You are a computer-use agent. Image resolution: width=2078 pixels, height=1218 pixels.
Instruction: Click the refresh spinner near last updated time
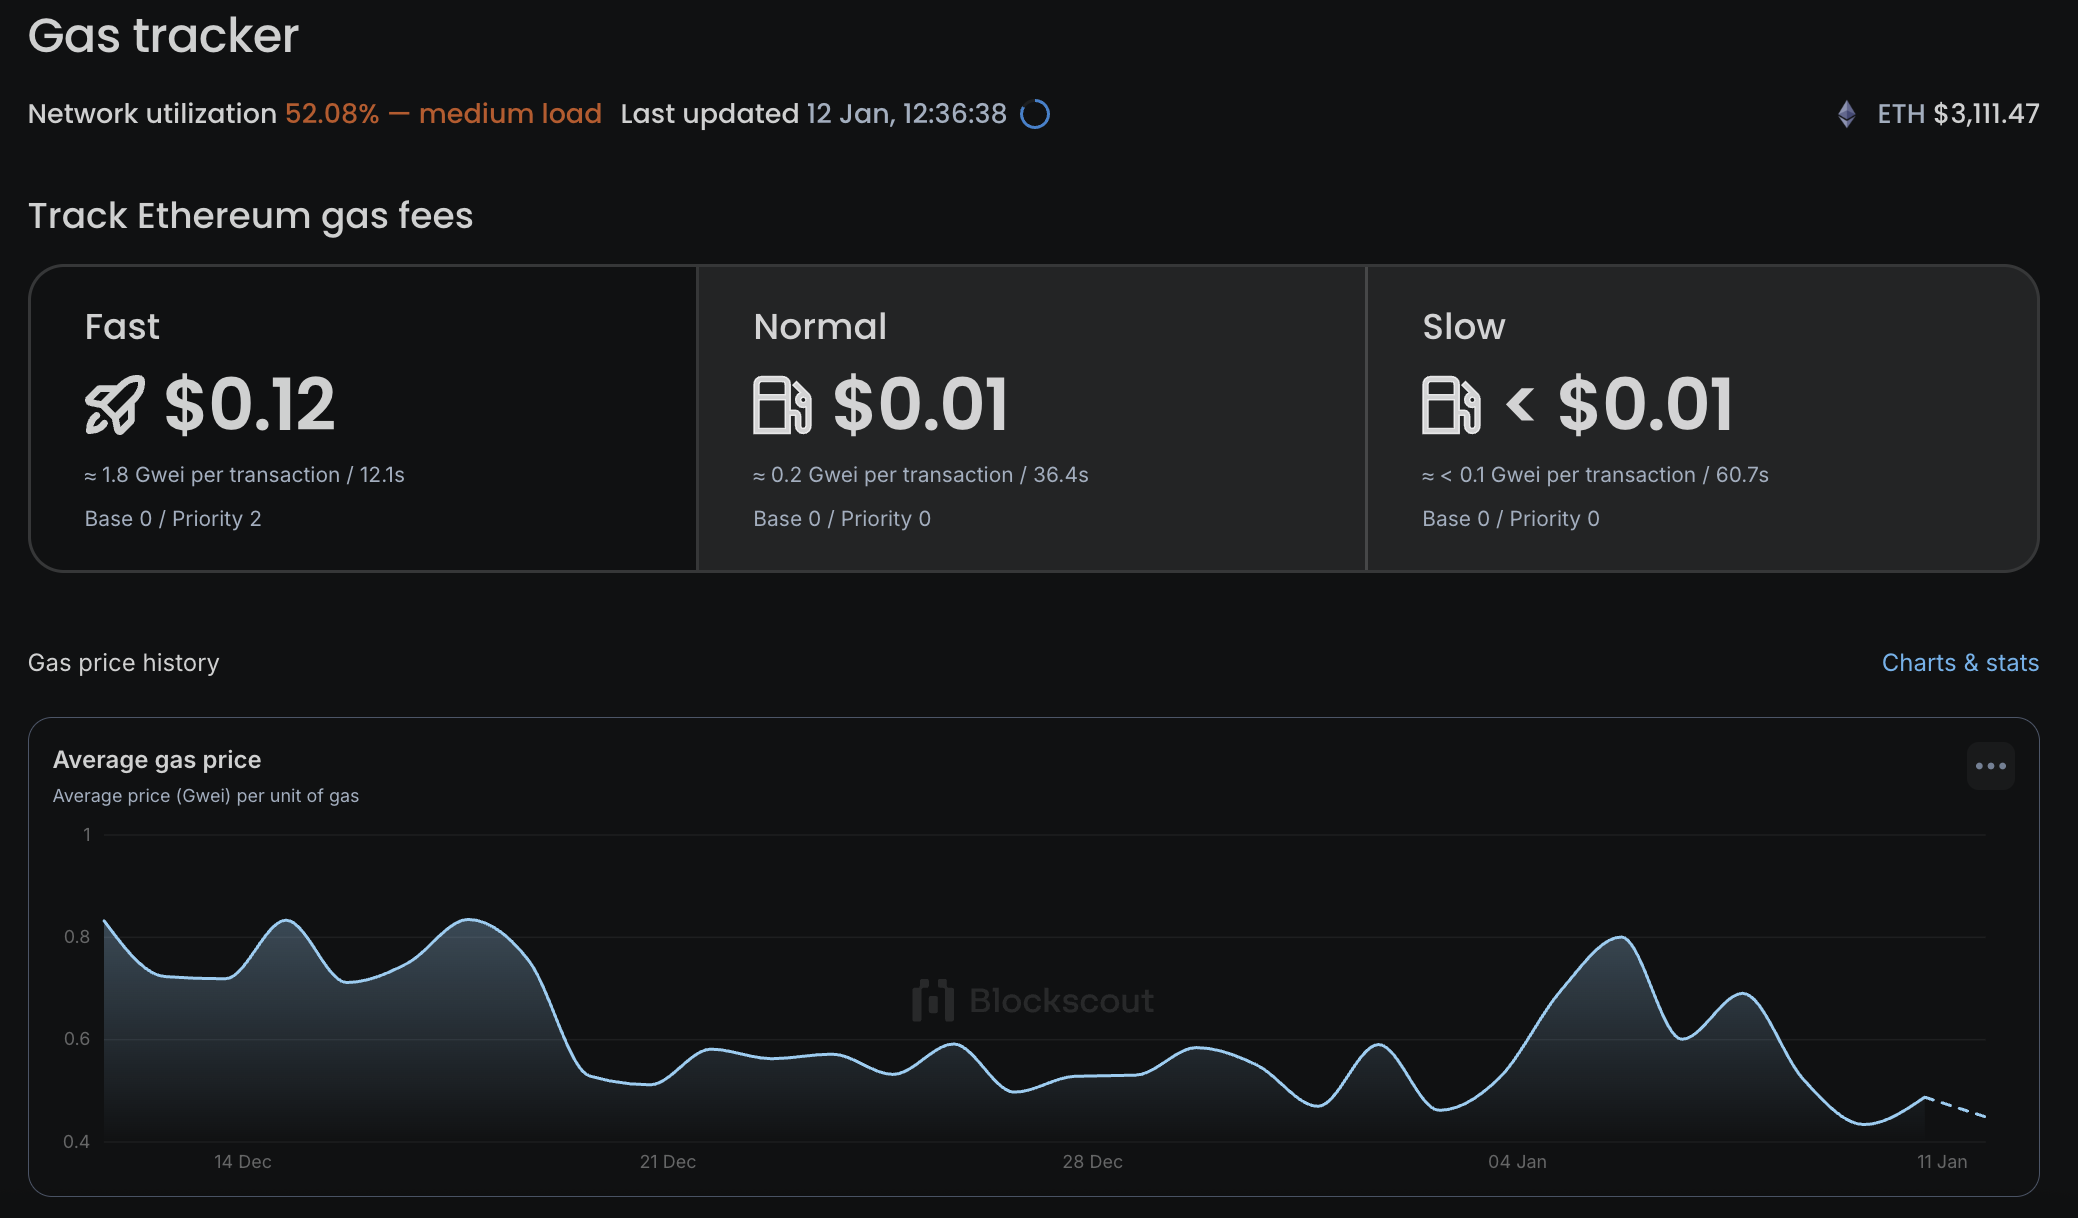(1037, 114)
